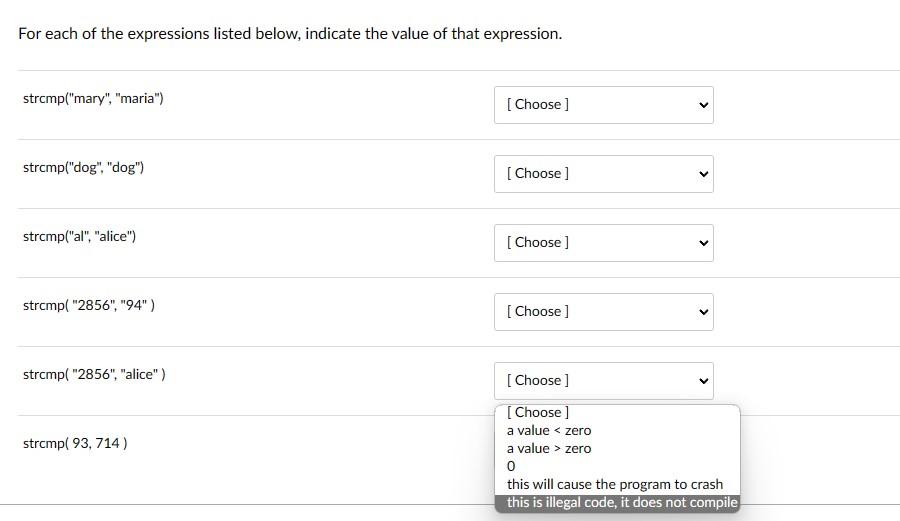Click the strcmp("2856", "94") expression text
This screenshot has width=900, height=521.
(88, 306)
